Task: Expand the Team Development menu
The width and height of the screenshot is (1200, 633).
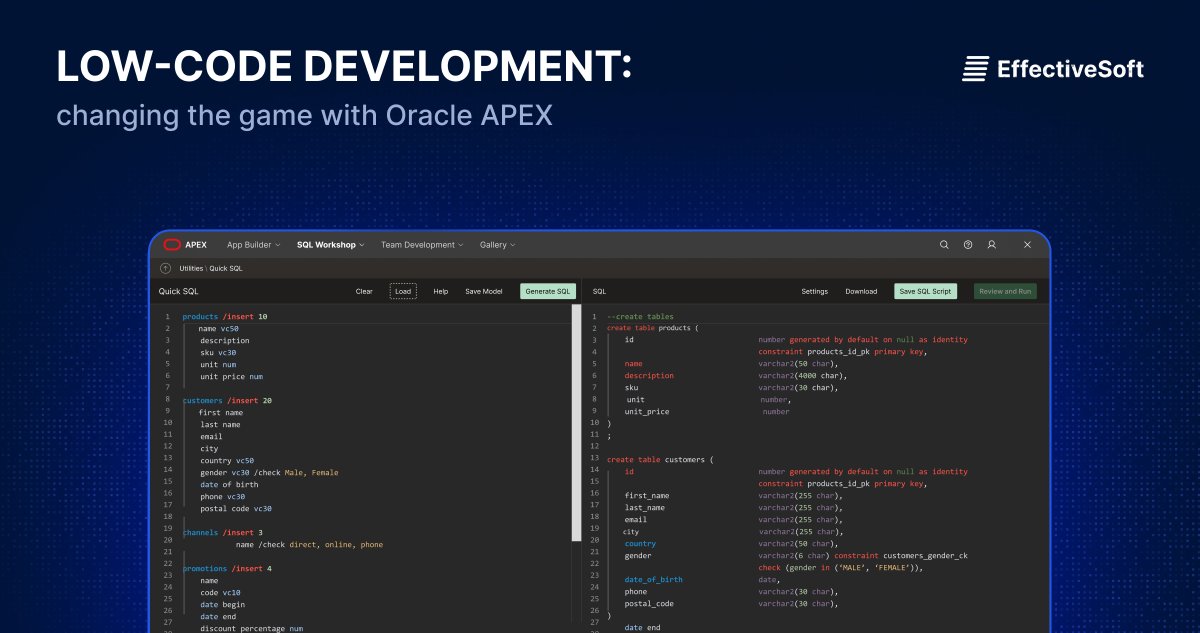Action: click(422, 245)
